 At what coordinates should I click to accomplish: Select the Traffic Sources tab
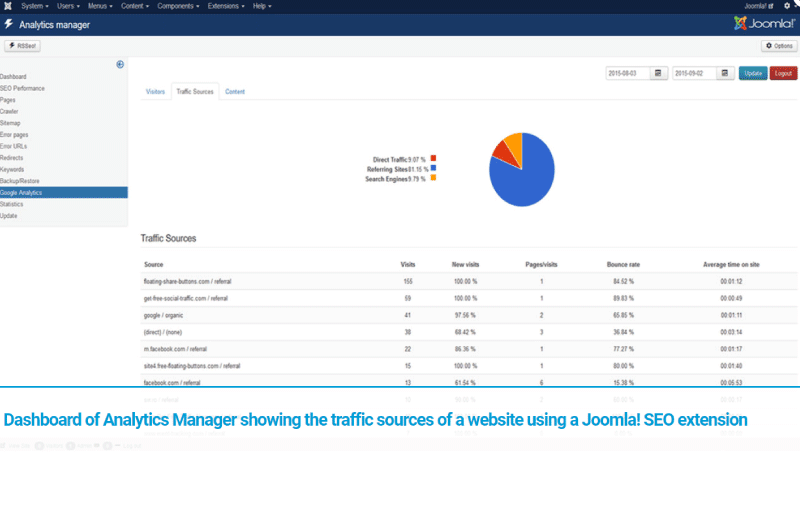click(x=195, y=92)
